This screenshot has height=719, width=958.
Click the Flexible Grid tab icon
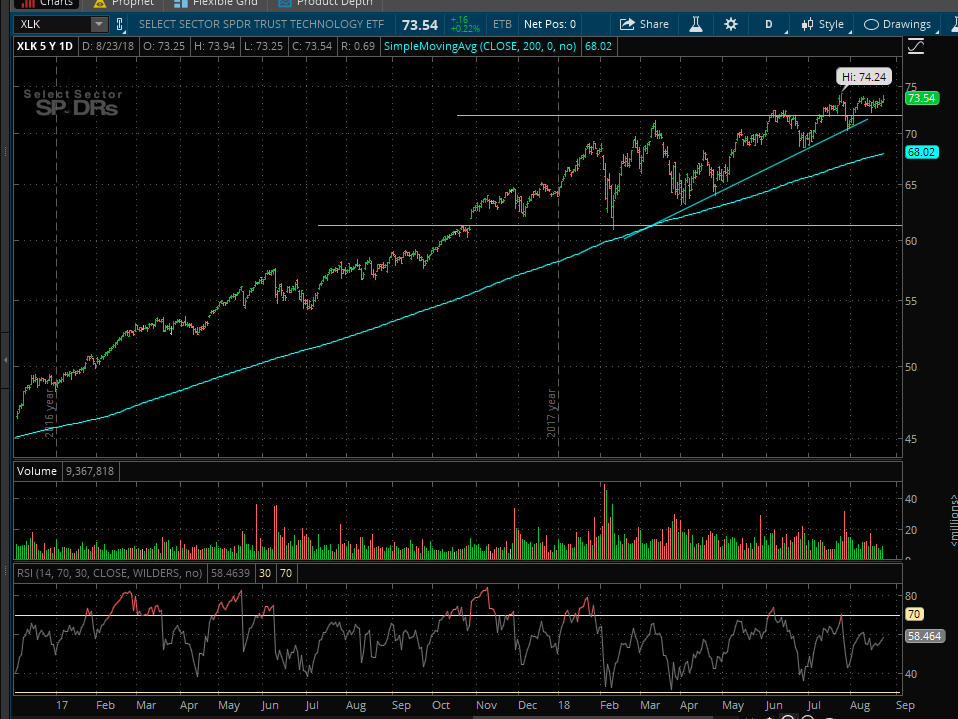[180, 3]
